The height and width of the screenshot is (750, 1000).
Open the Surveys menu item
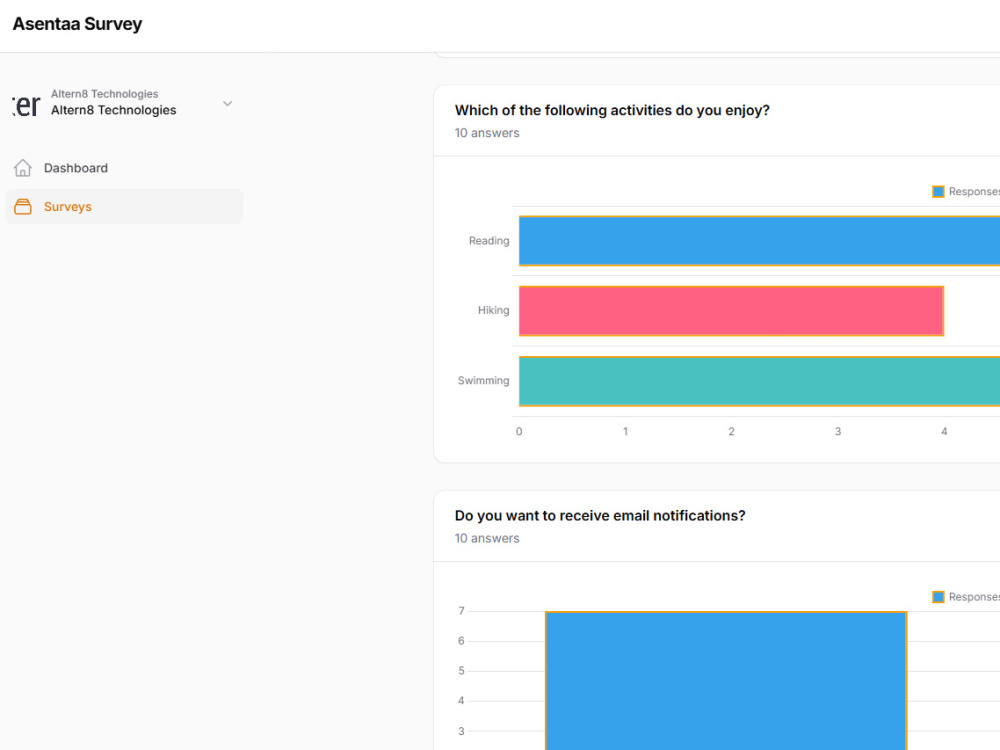coord(124,207)
